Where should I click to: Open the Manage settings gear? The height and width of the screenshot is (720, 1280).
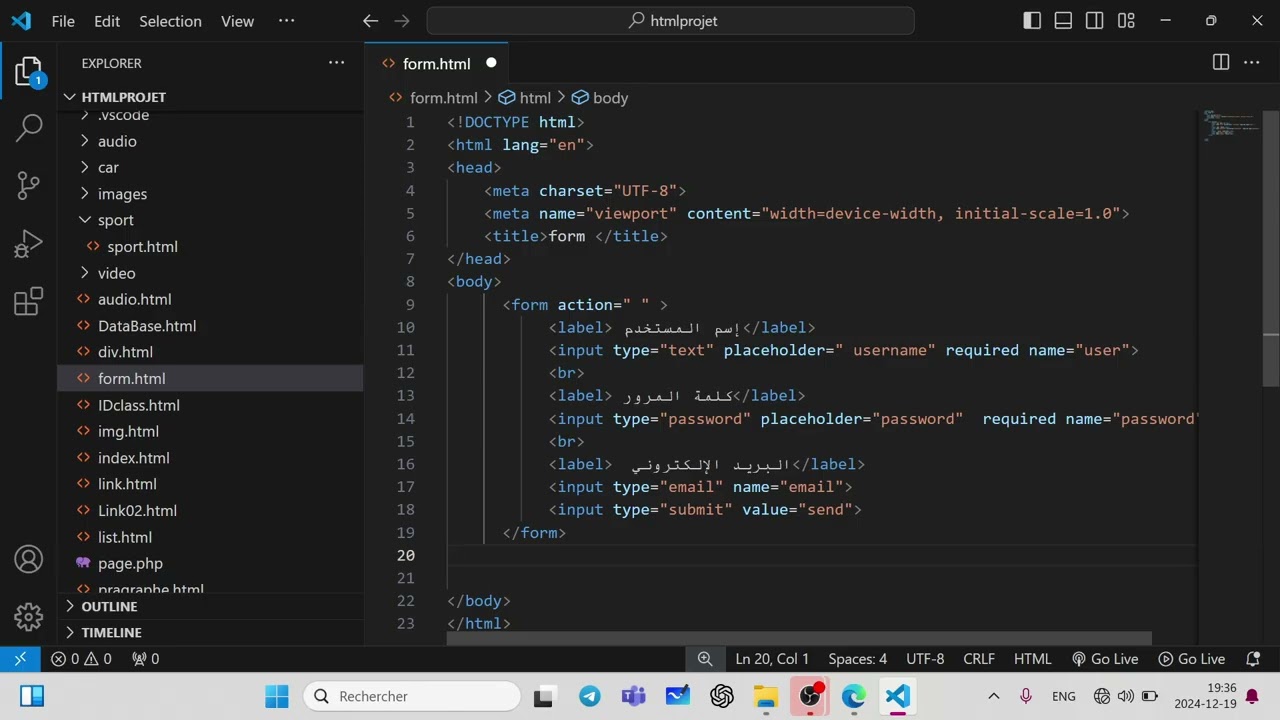tap(29, 616)
